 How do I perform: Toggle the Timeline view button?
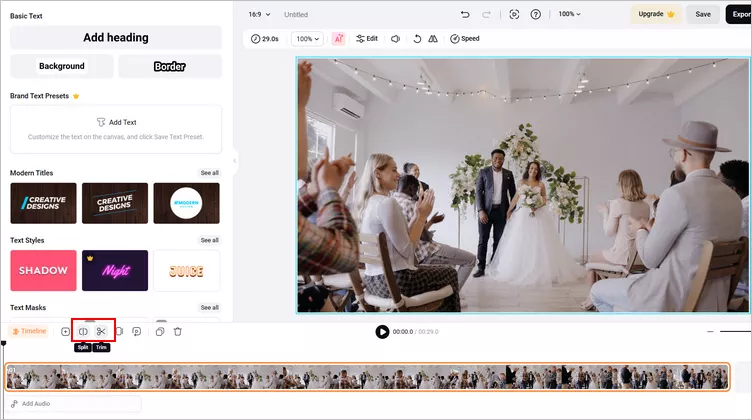point(29,331)
